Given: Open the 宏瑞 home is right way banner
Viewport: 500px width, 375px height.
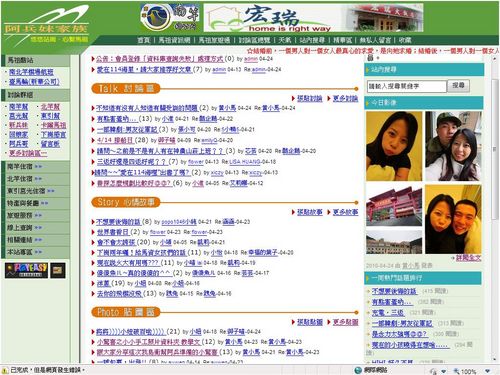Looking at the screenshot, I should point(313,18).
